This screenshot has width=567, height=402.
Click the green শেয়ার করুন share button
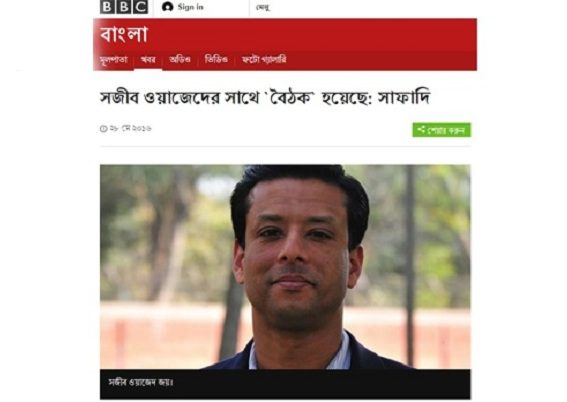(442, 130)
